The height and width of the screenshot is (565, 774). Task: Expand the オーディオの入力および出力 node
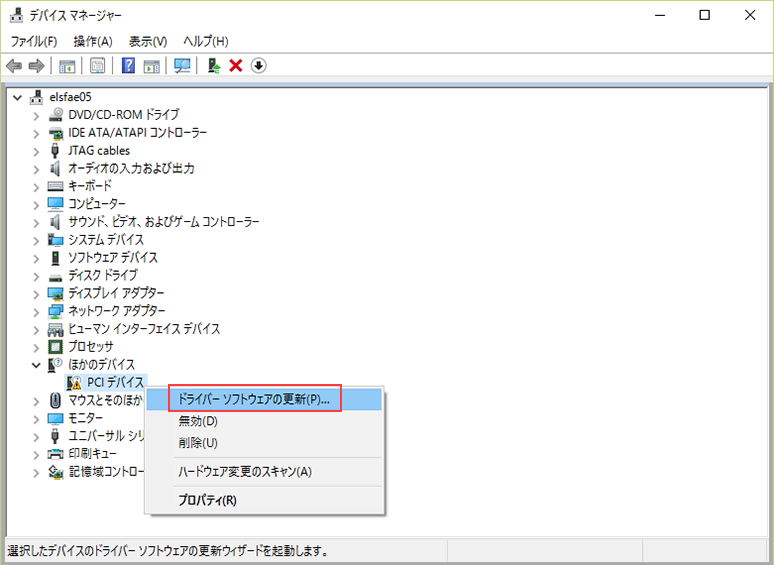pyautogui.click(x=36, y=169)
